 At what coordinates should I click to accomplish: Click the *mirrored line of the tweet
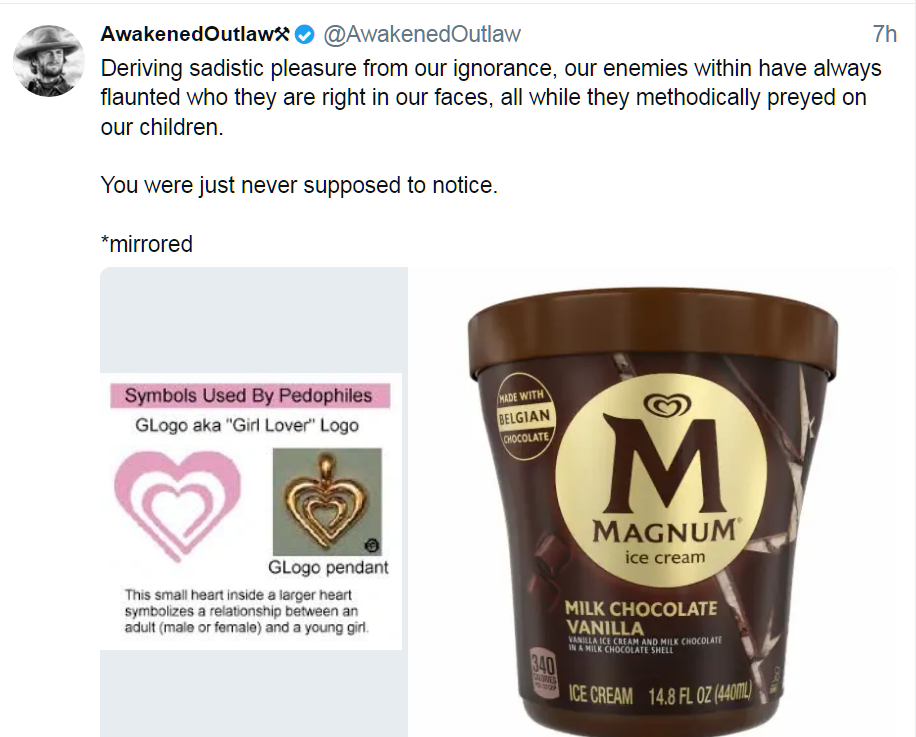click(x=147, y=244)
